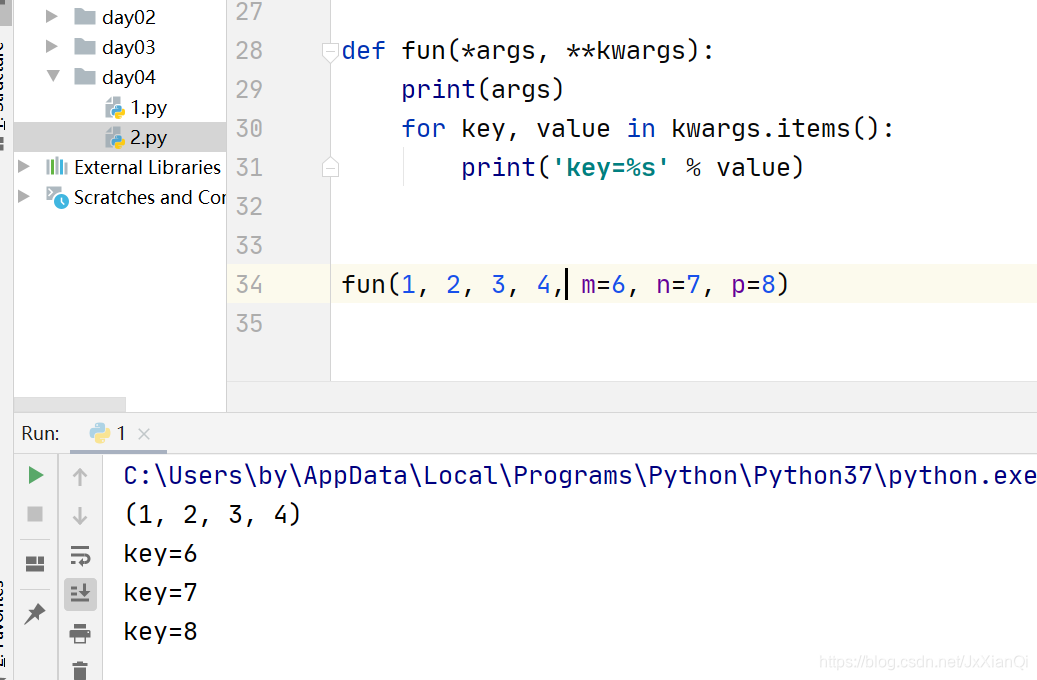The height and width of the screenshot is (680, 1037).
Task: Click the Print output icon
Action: (x=80, y=634)
